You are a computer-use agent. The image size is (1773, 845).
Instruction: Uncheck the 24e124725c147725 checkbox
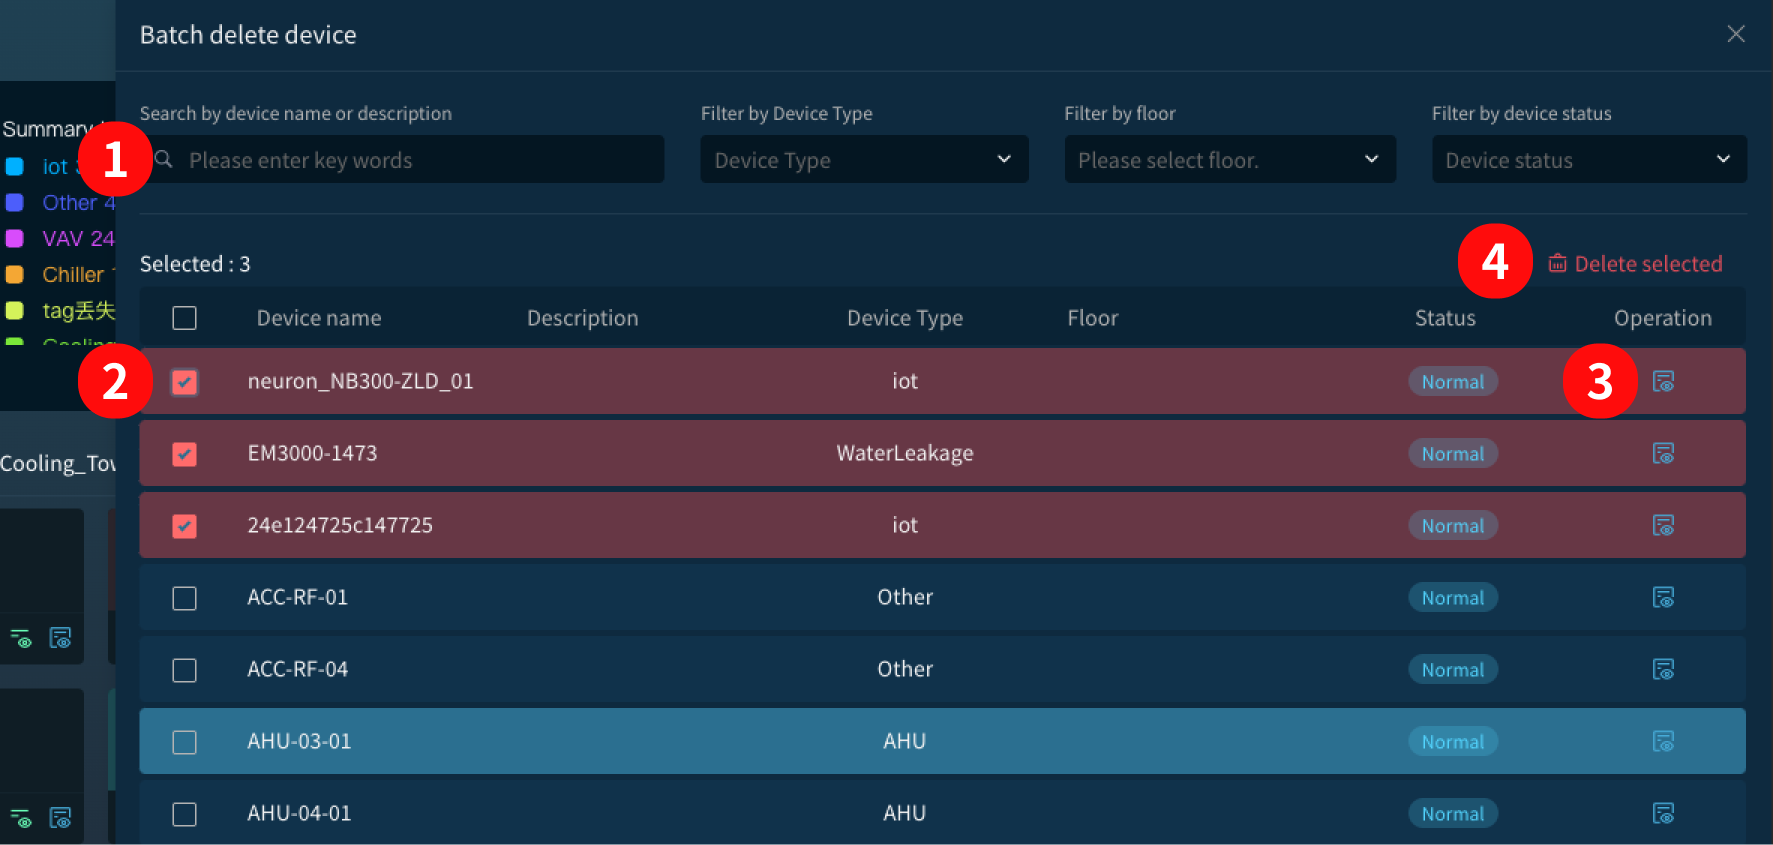point(184,526)
